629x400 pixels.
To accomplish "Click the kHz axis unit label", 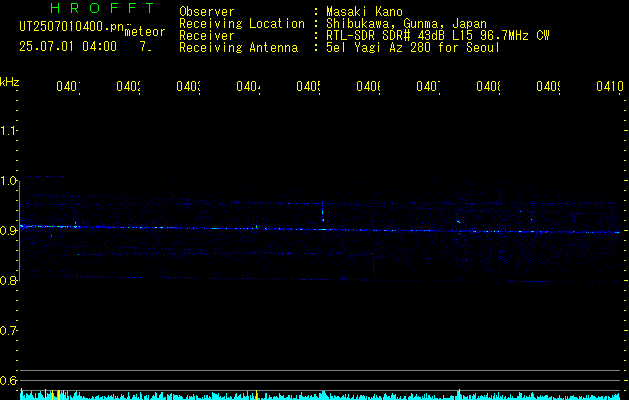I will [x=9, y=82].
